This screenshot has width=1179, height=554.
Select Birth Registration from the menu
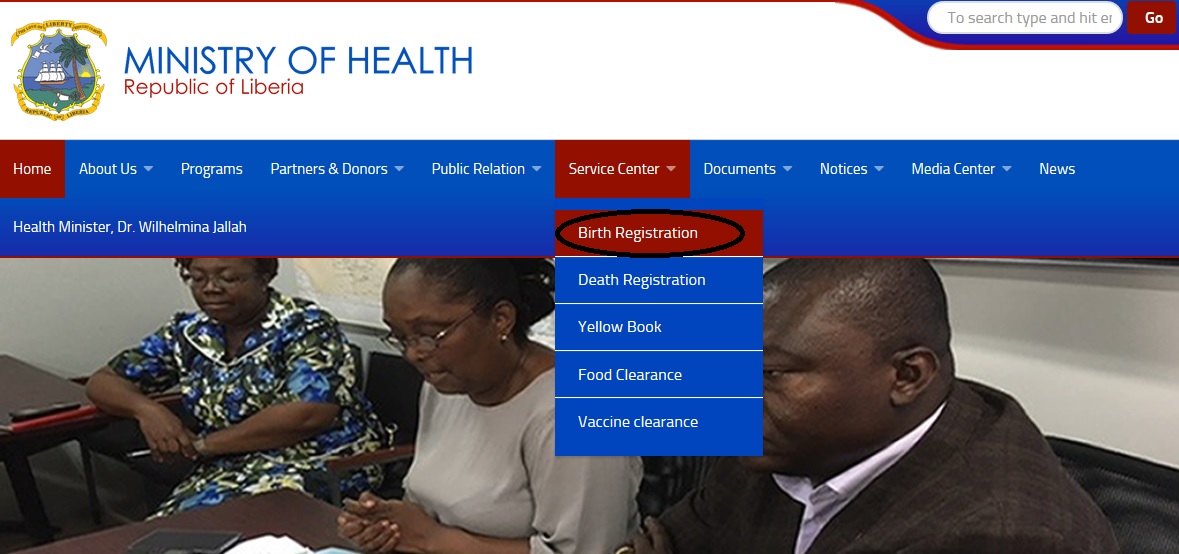[659, 233]
